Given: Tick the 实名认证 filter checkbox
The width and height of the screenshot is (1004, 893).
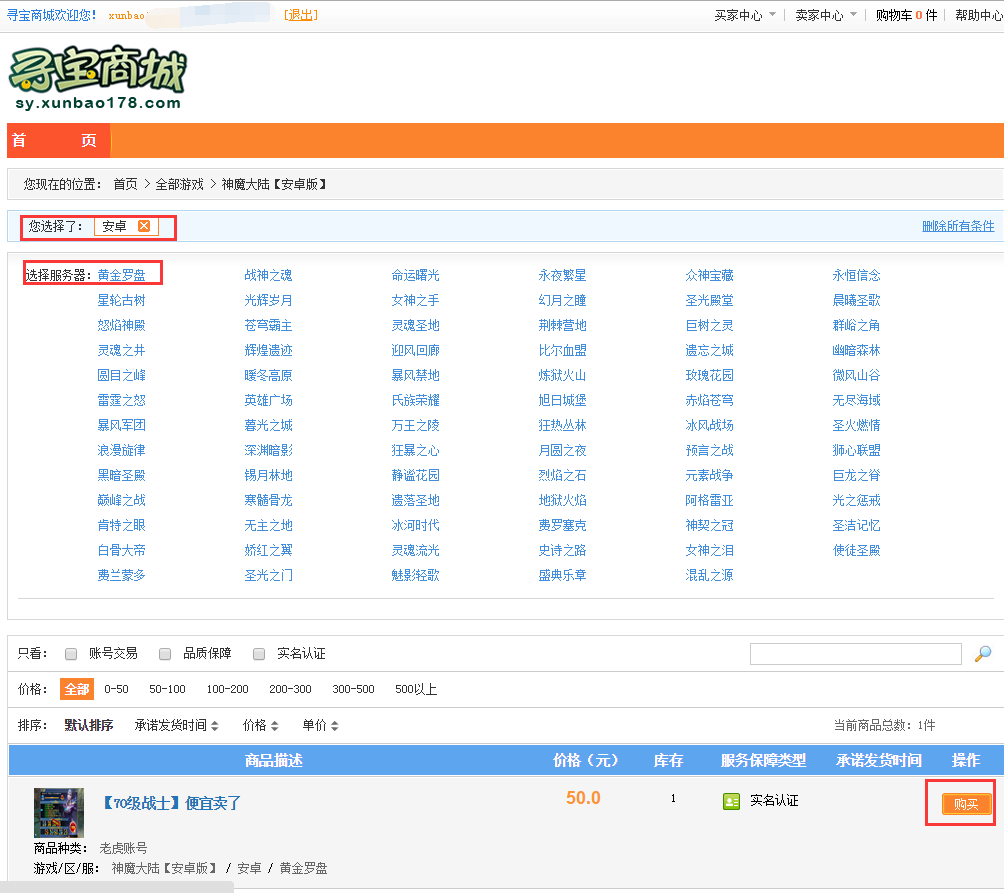Looking at the screenshot, I should coord(259,654).
